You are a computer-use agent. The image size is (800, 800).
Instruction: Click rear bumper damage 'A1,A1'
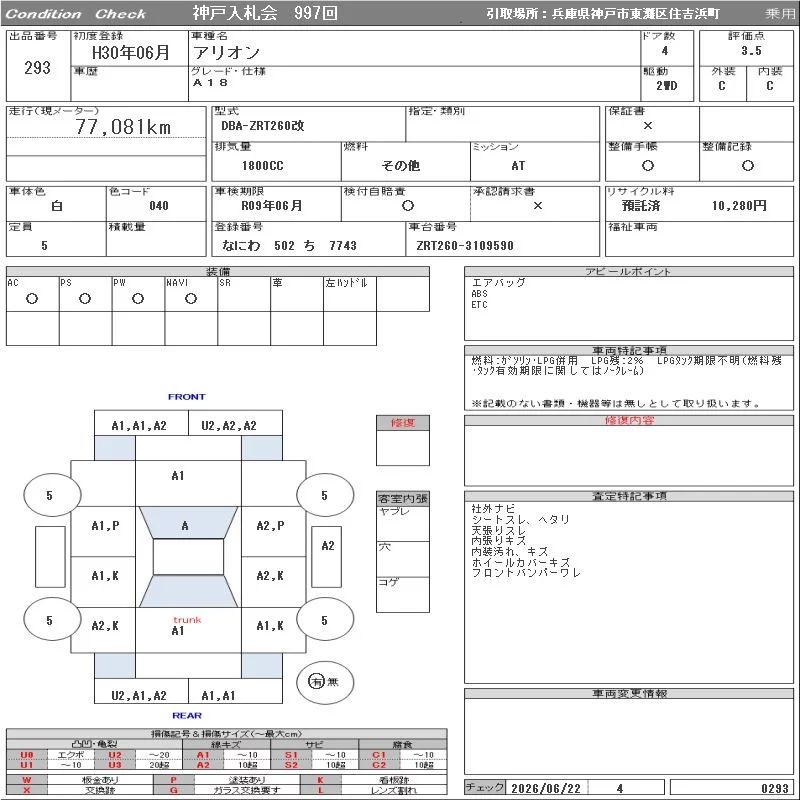[218, 695]
